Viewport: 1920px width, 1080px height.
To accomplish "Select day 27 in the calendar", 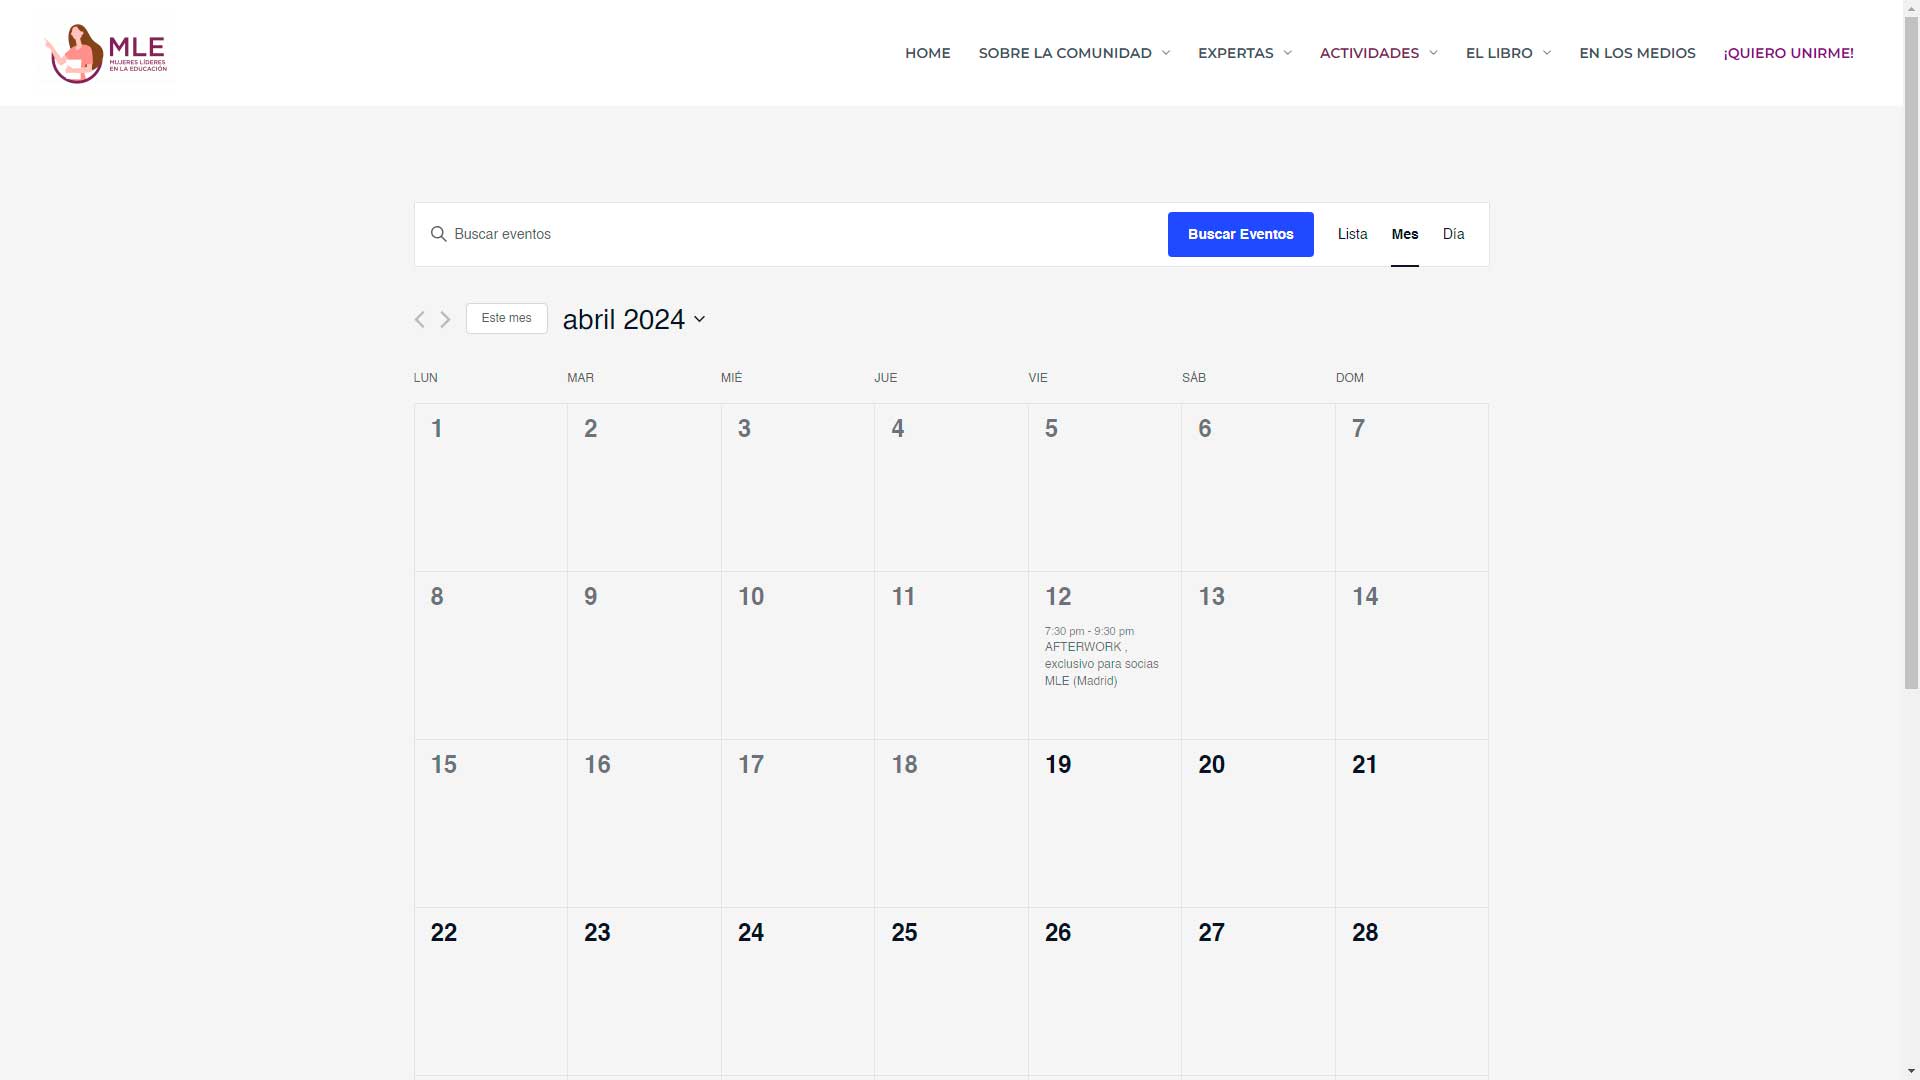I will click(x=1211, y=933).
